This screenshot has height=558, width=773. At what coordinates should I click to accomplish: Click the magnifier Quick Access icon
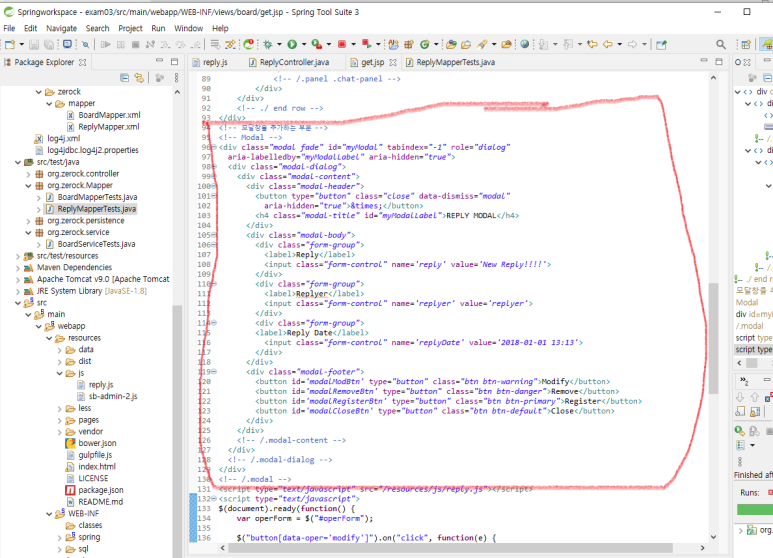[x=721, y=44]
